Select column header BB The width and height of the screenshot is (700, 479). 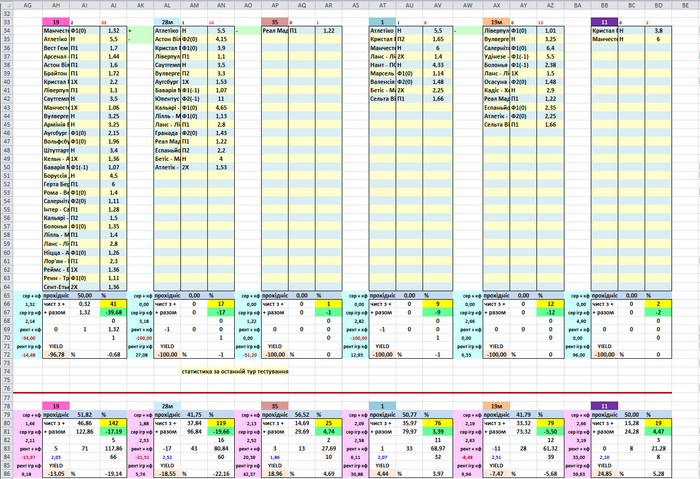tap(604, 5)
